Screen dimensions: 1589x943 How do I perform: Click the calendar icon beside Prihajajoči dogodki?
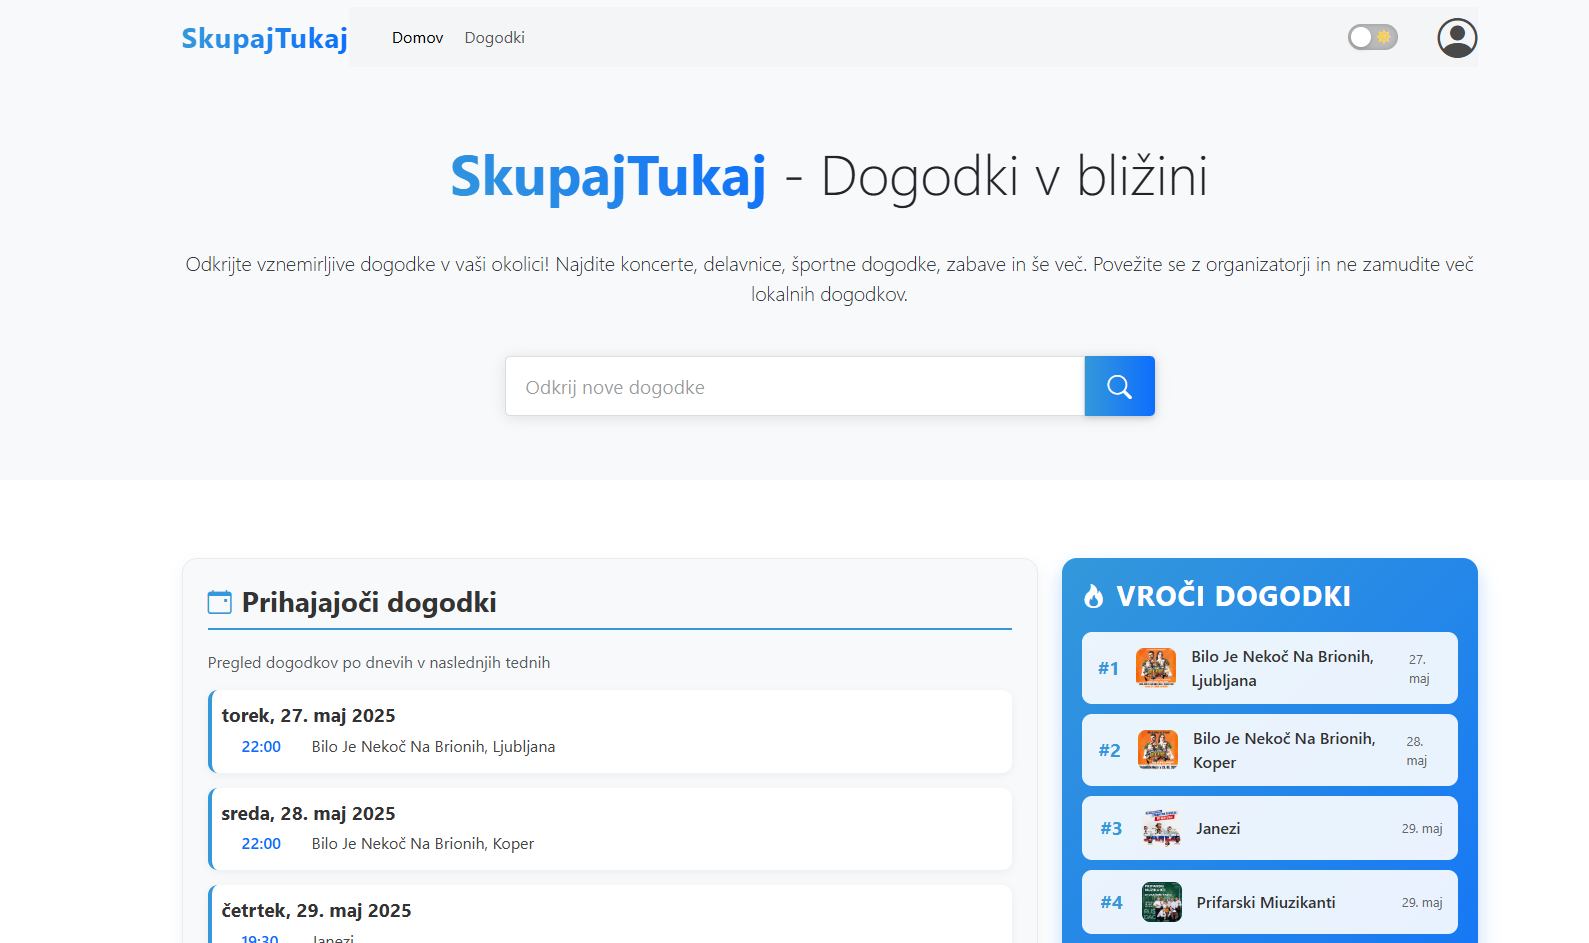(219, 602)
